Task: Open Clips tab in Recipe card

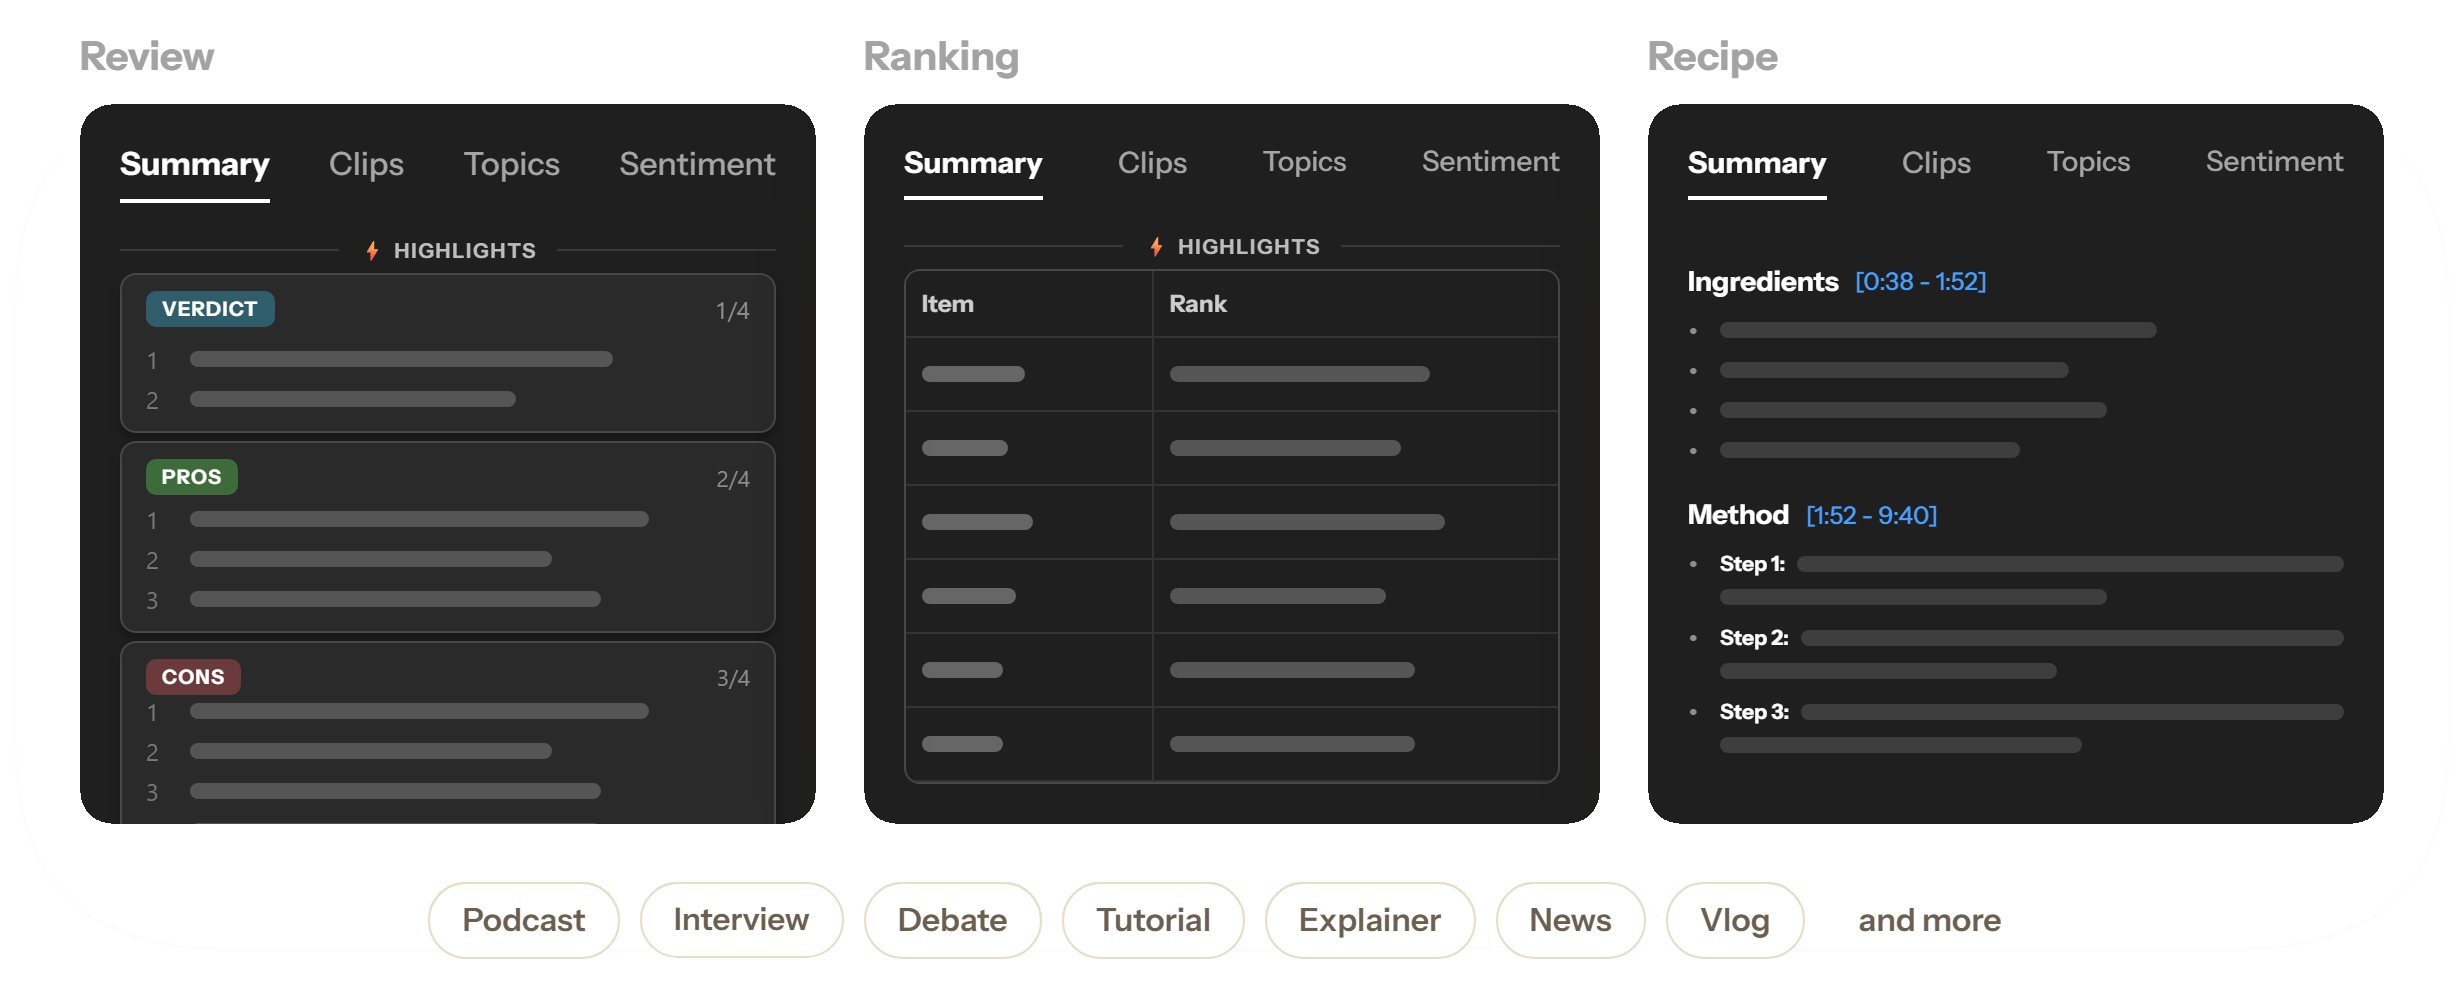Action: 1936,162
